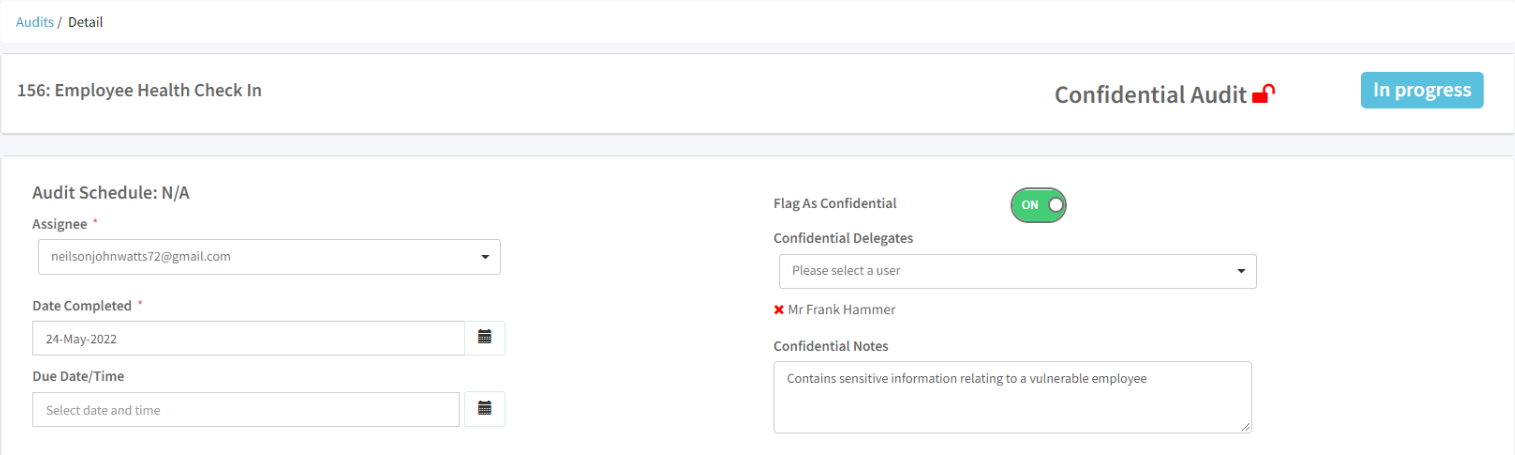The height and width of the screenshot is (455, 1515).
Task: Click the Audit Schedule N/A heading
Action: click(x=111, y=193)
